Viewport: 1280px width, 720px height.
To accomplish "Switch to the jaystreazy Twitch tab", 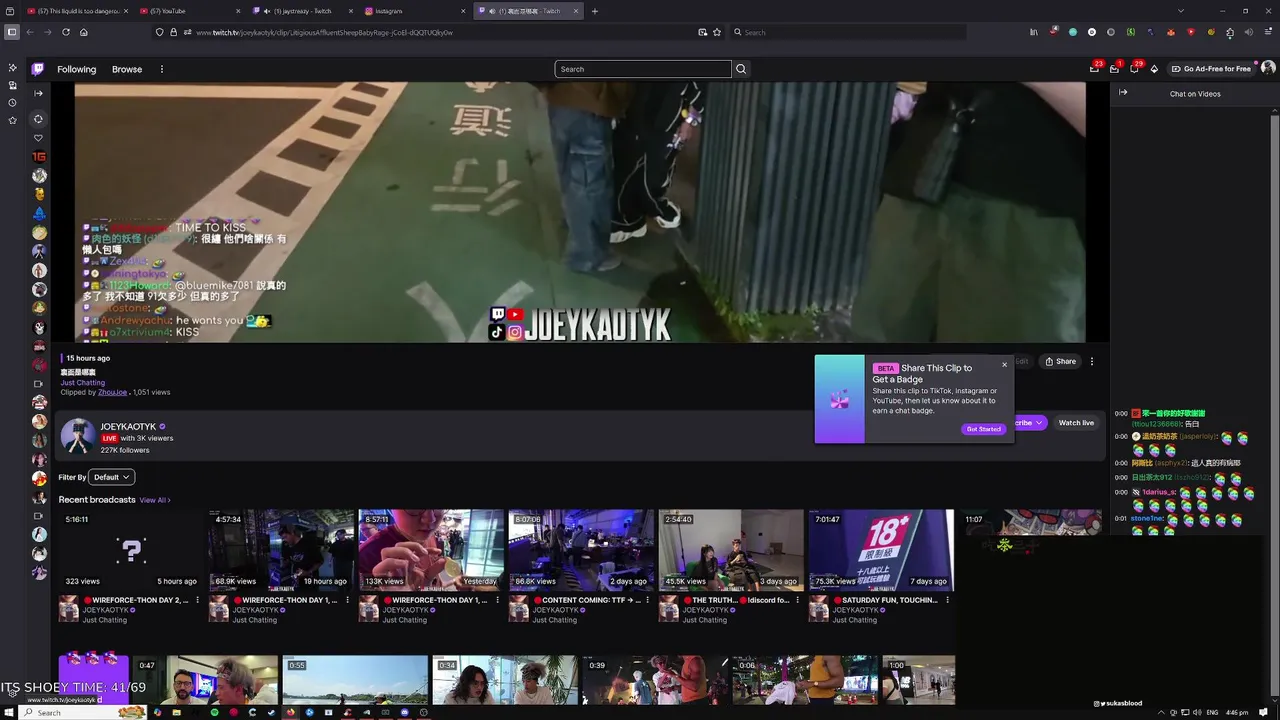I will (x=302, y=11).
